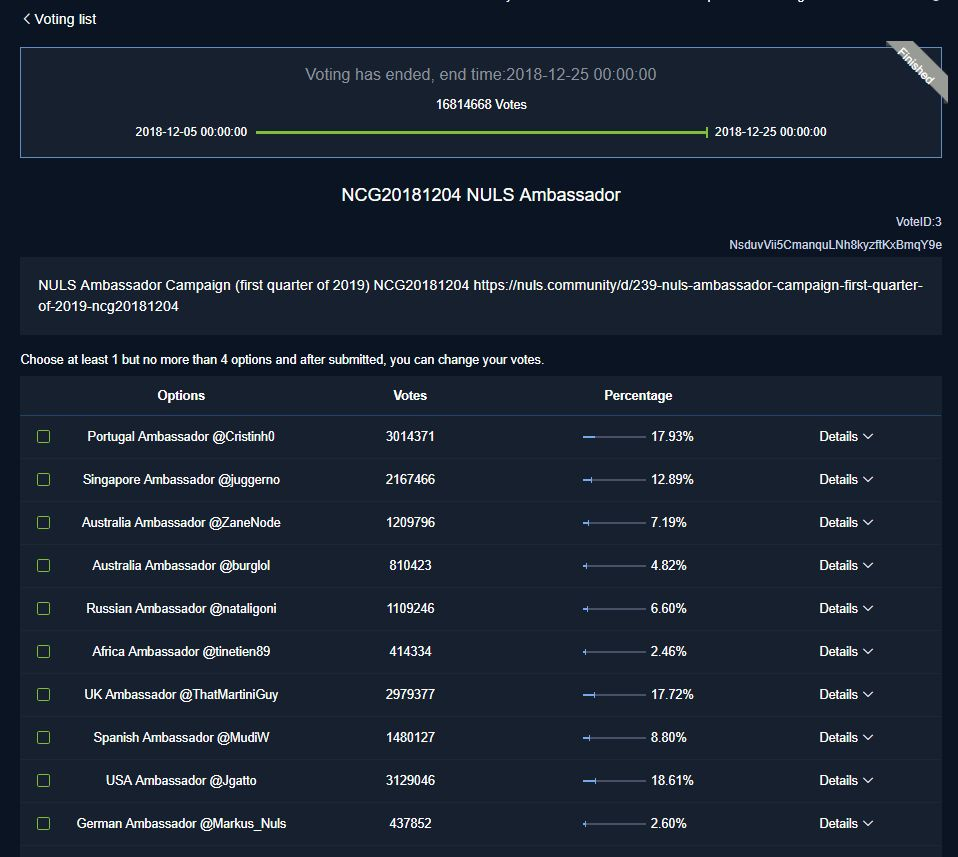The height and width of the screenshot is (857, 958).
Task: Expand Details for USA Ambassador row
Action: click(846, 781)
